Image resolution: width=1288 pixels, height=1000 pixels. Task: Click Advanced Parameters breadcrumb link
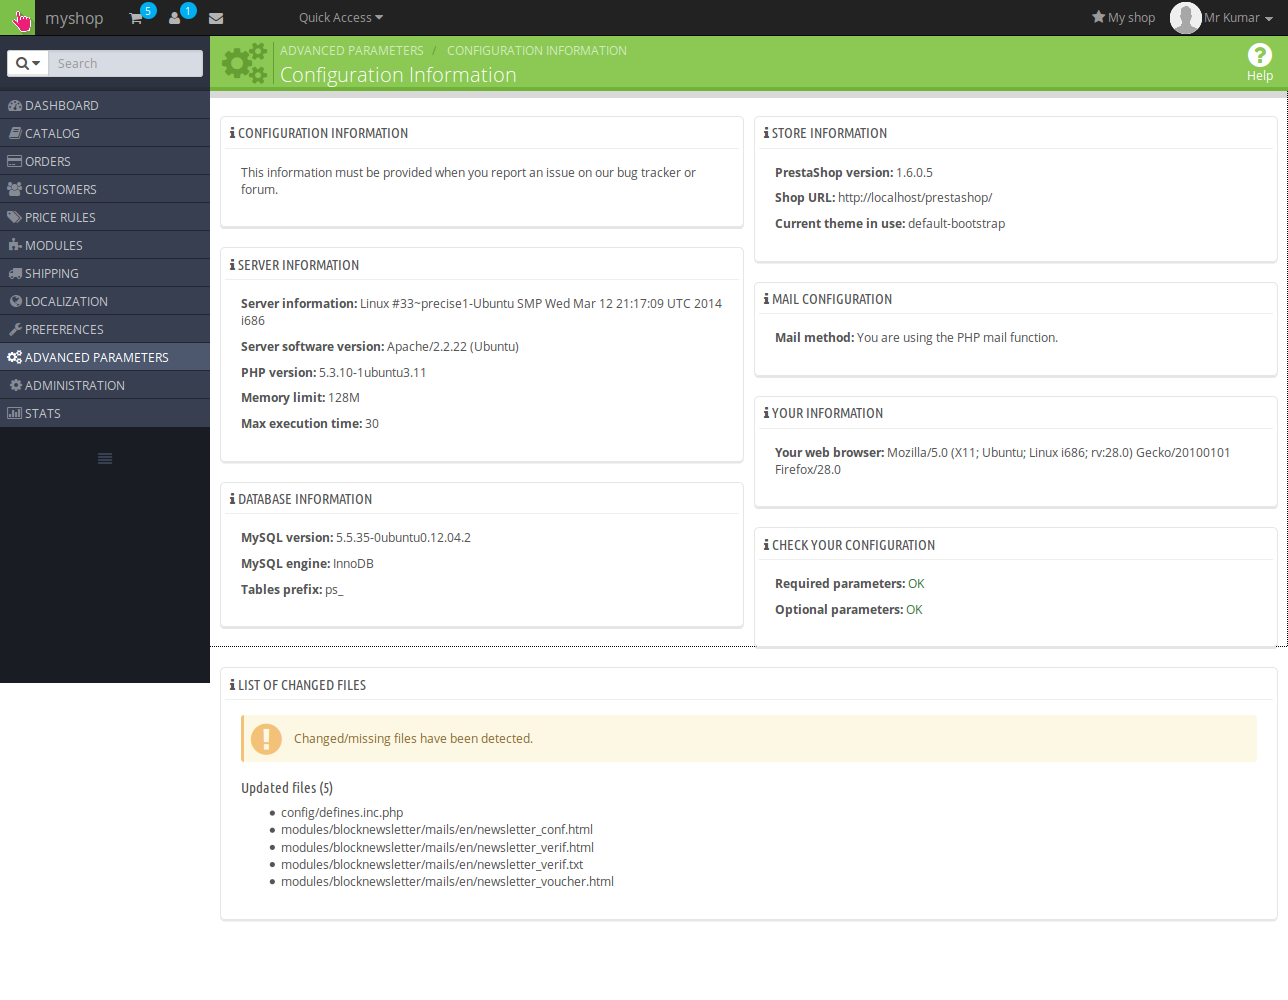[352, 50]
